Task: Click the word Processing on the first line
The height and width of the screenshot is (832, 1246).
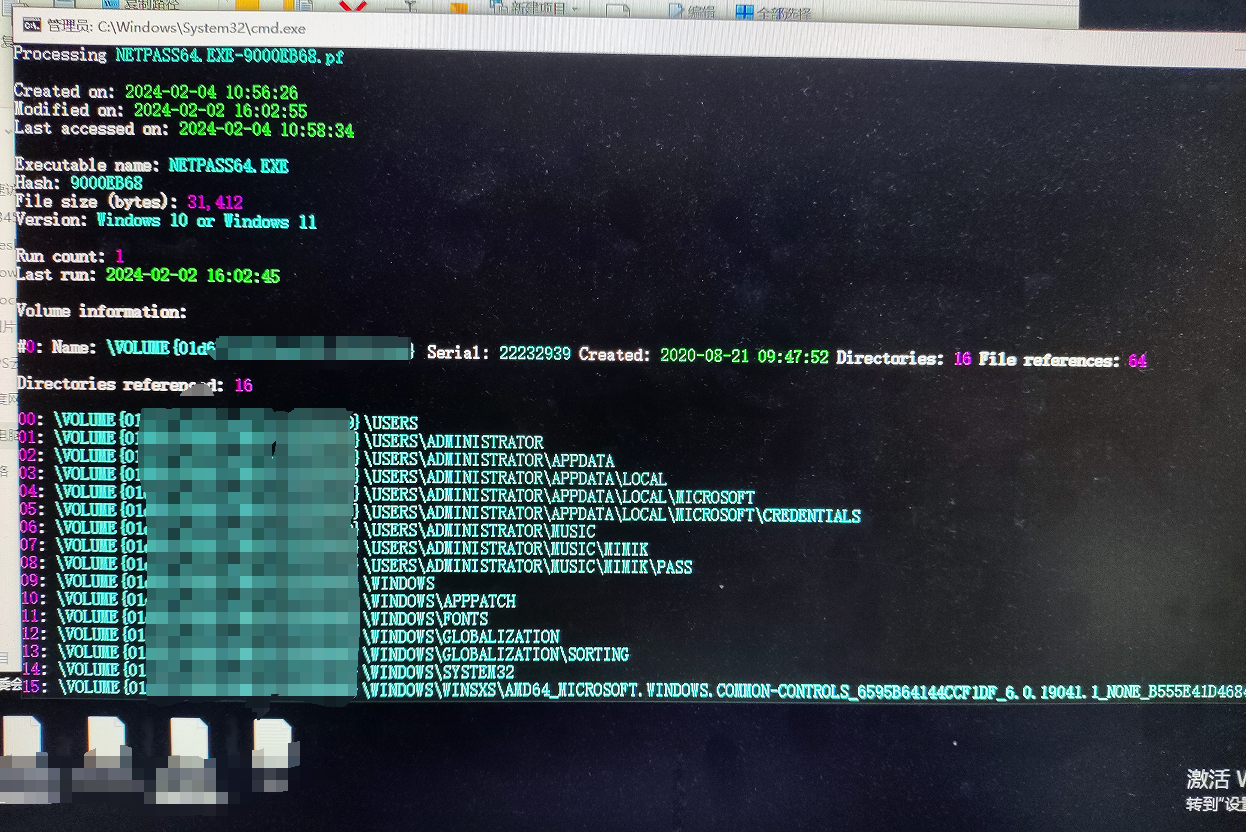Action: pos(60,55)
